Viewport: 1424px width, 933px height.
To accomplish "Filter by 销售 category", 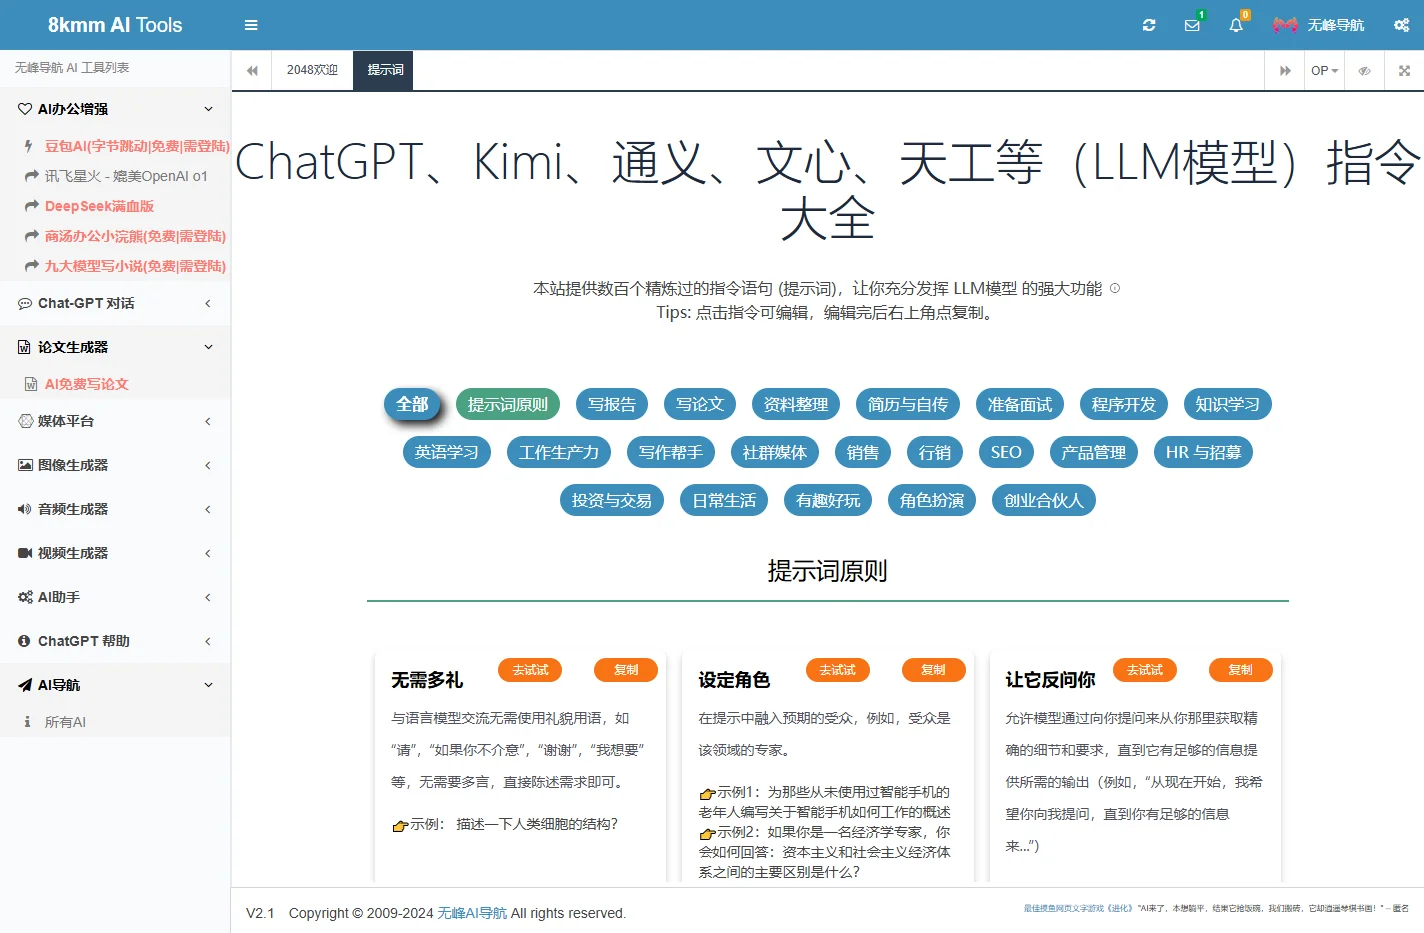I will pos(863,452).
